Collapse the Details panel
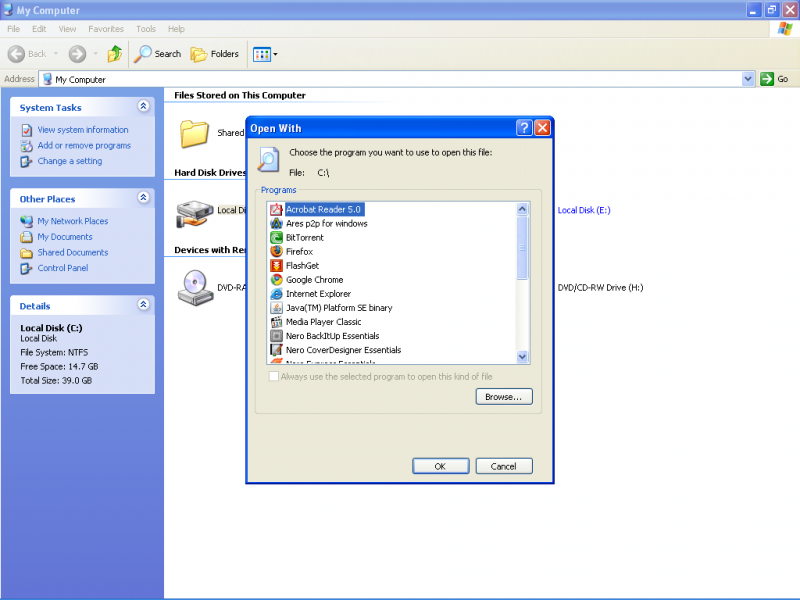This screenshot has width=800, height=600. (143, 305)
